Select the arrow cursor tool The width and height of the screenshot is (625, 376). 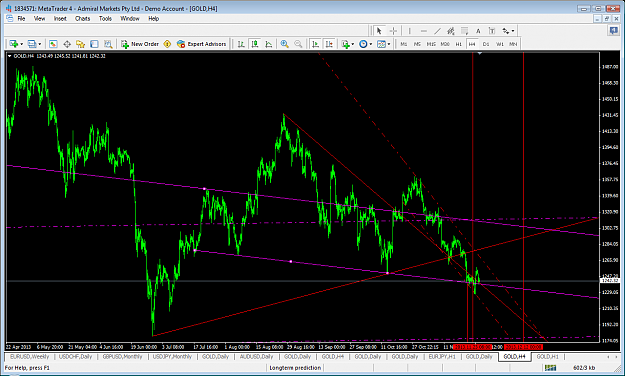pyautogui.click(x=379, y=31)
